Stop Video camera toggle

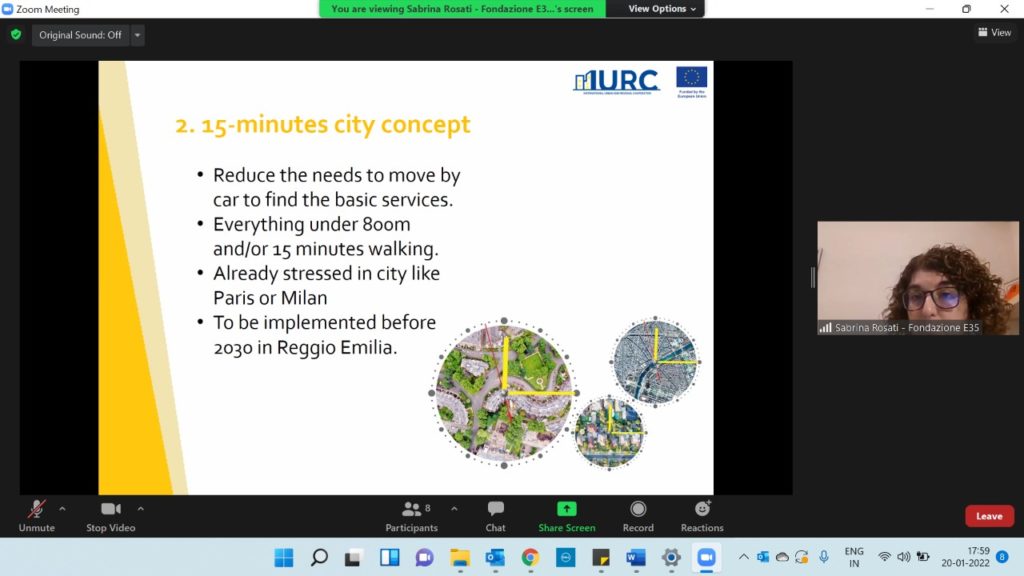click(110, 515)
